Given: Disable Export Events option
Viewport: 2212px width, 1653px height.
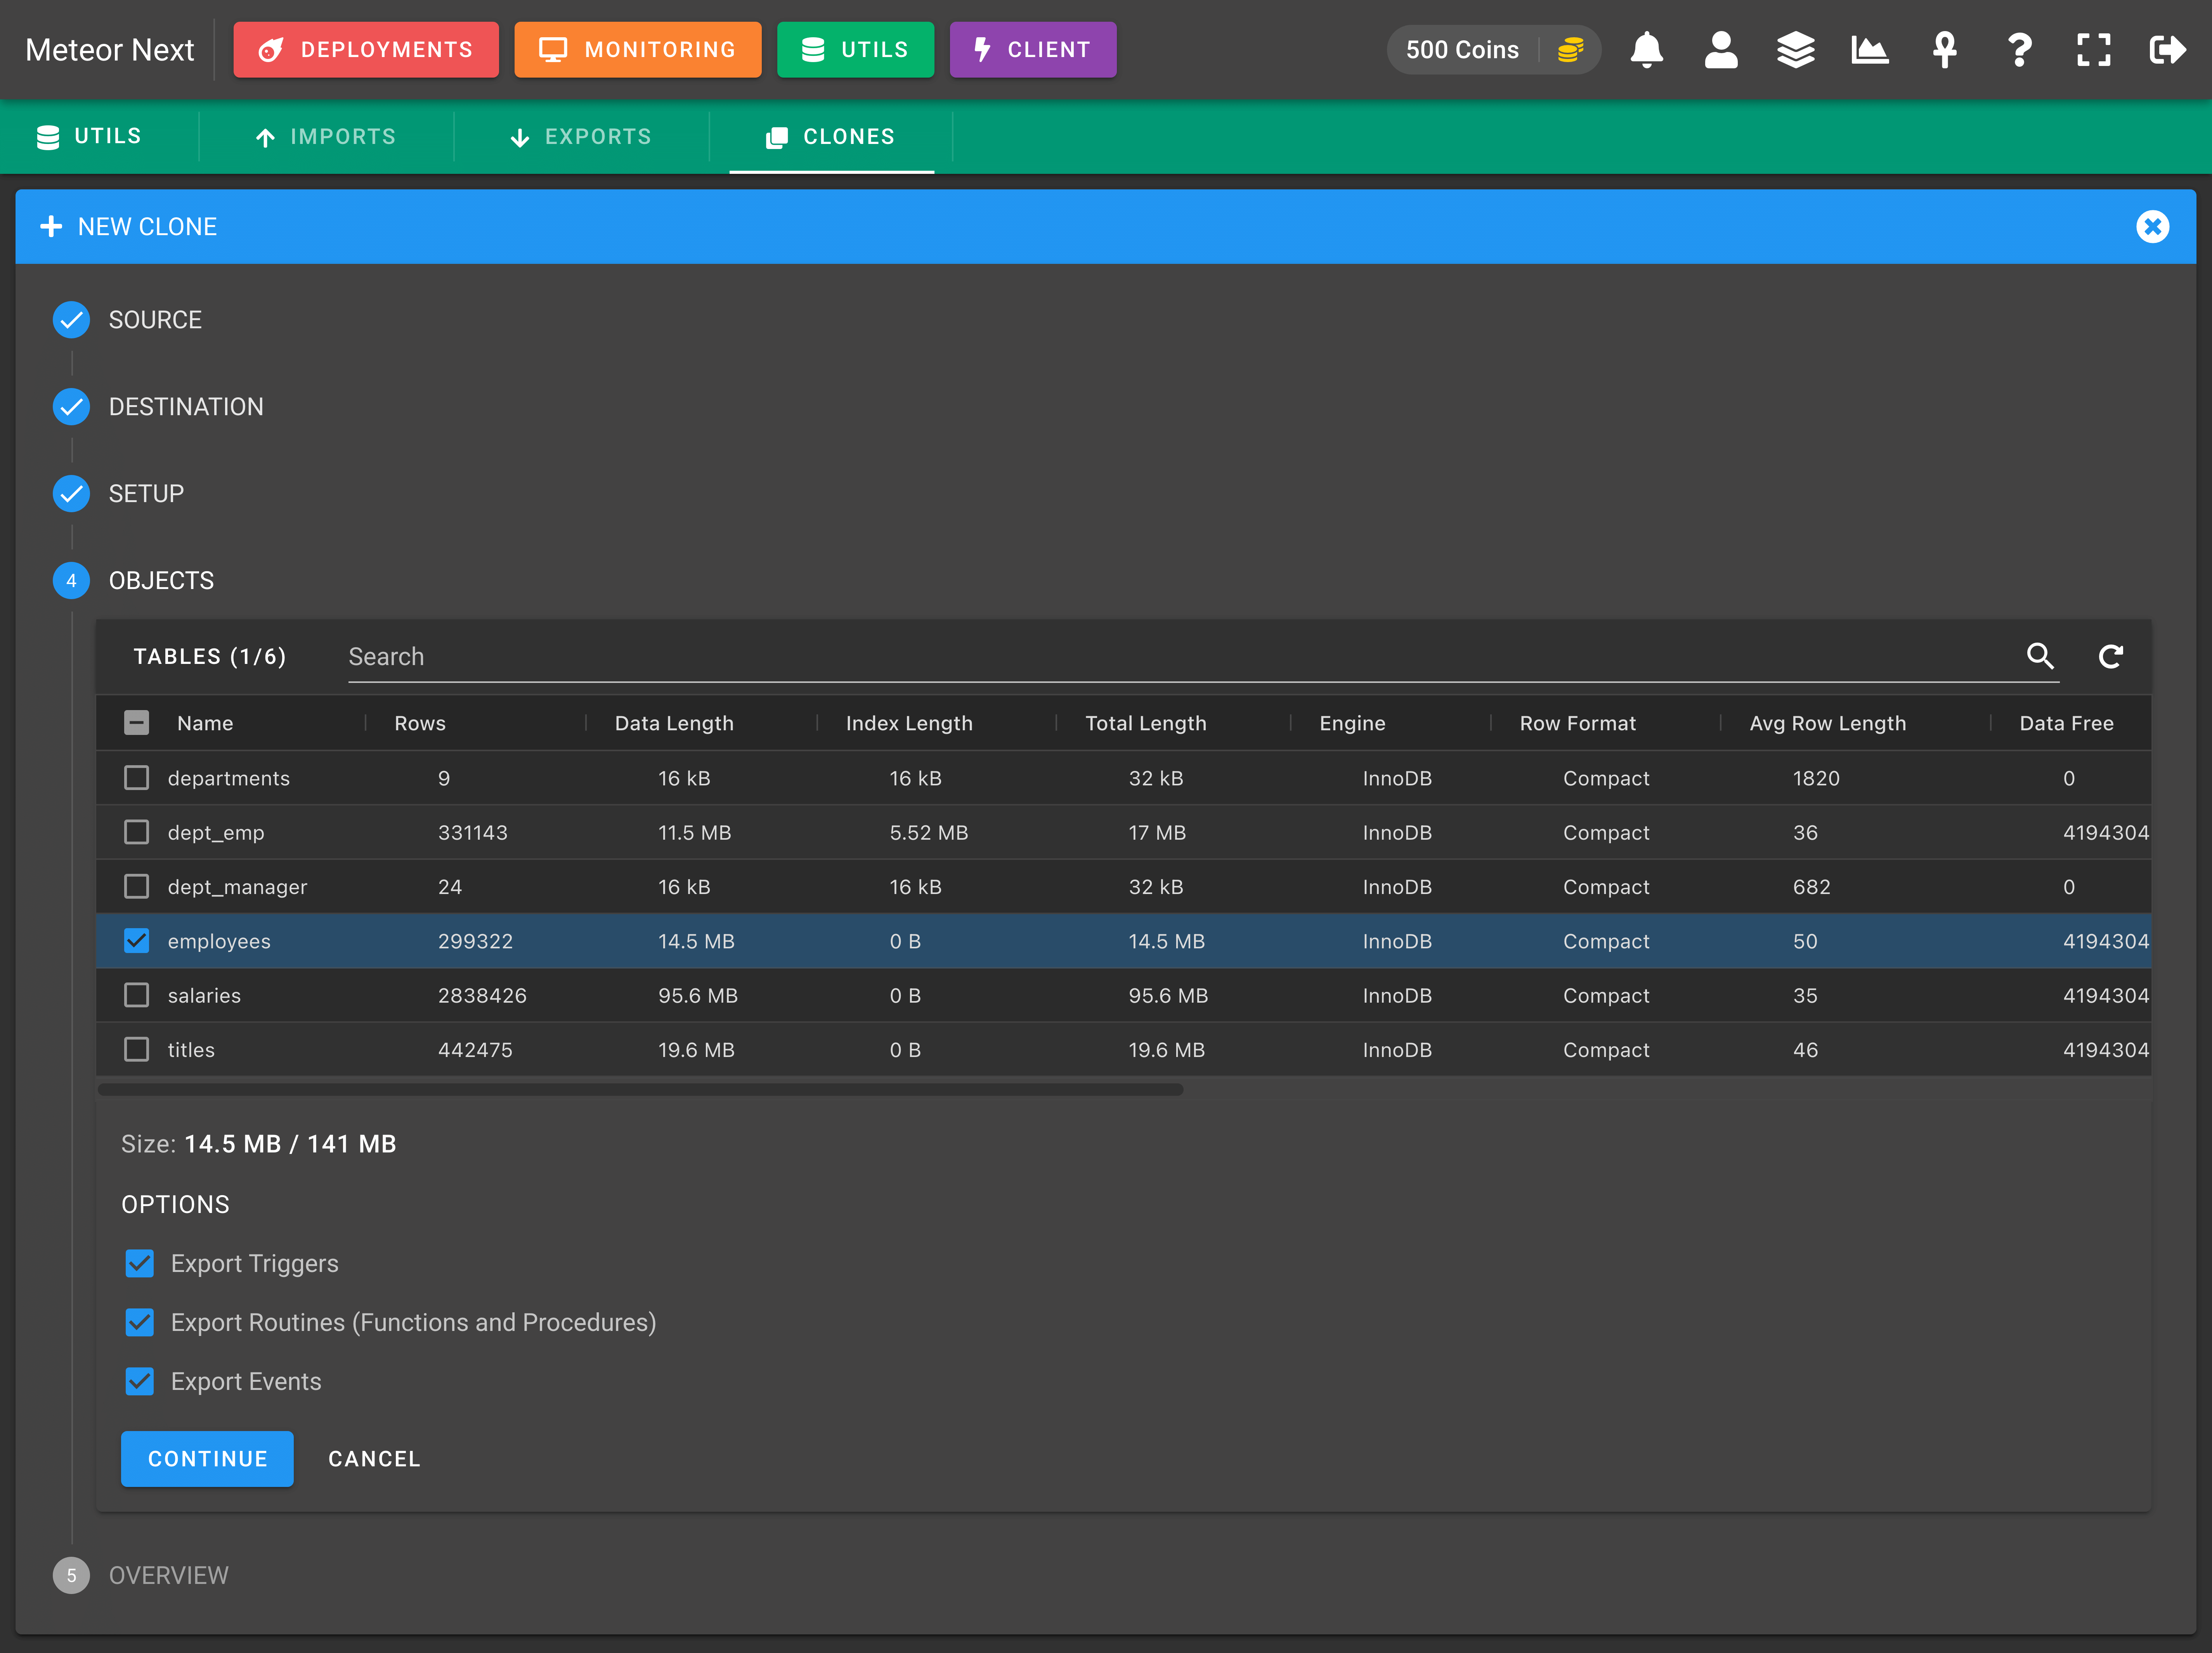Looking at the screenshot, I should click(x=140, y=1382).
